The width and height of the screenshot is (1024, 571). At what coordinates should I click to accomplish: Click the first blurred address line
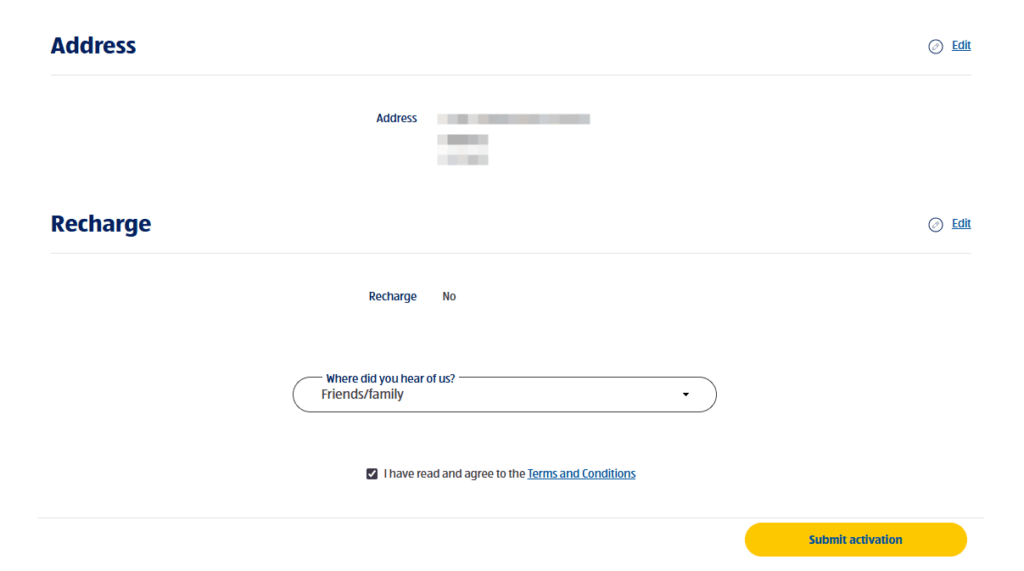tap(513, 119)
